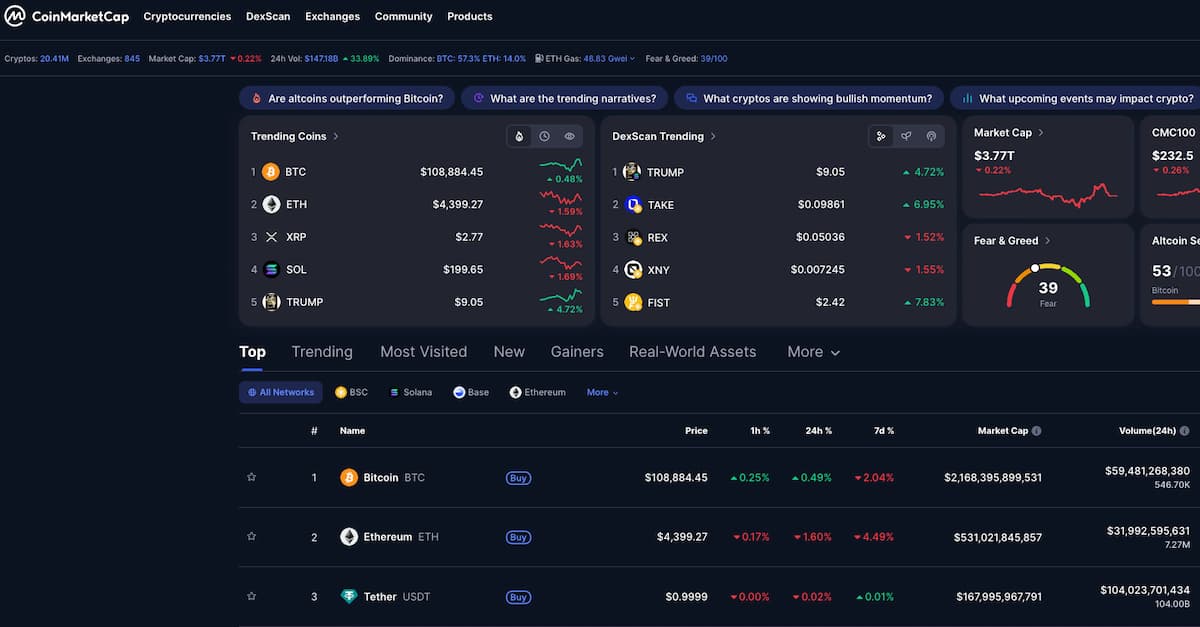
Task: Sort by the 24h % column header
Action: tap(821, 431)
